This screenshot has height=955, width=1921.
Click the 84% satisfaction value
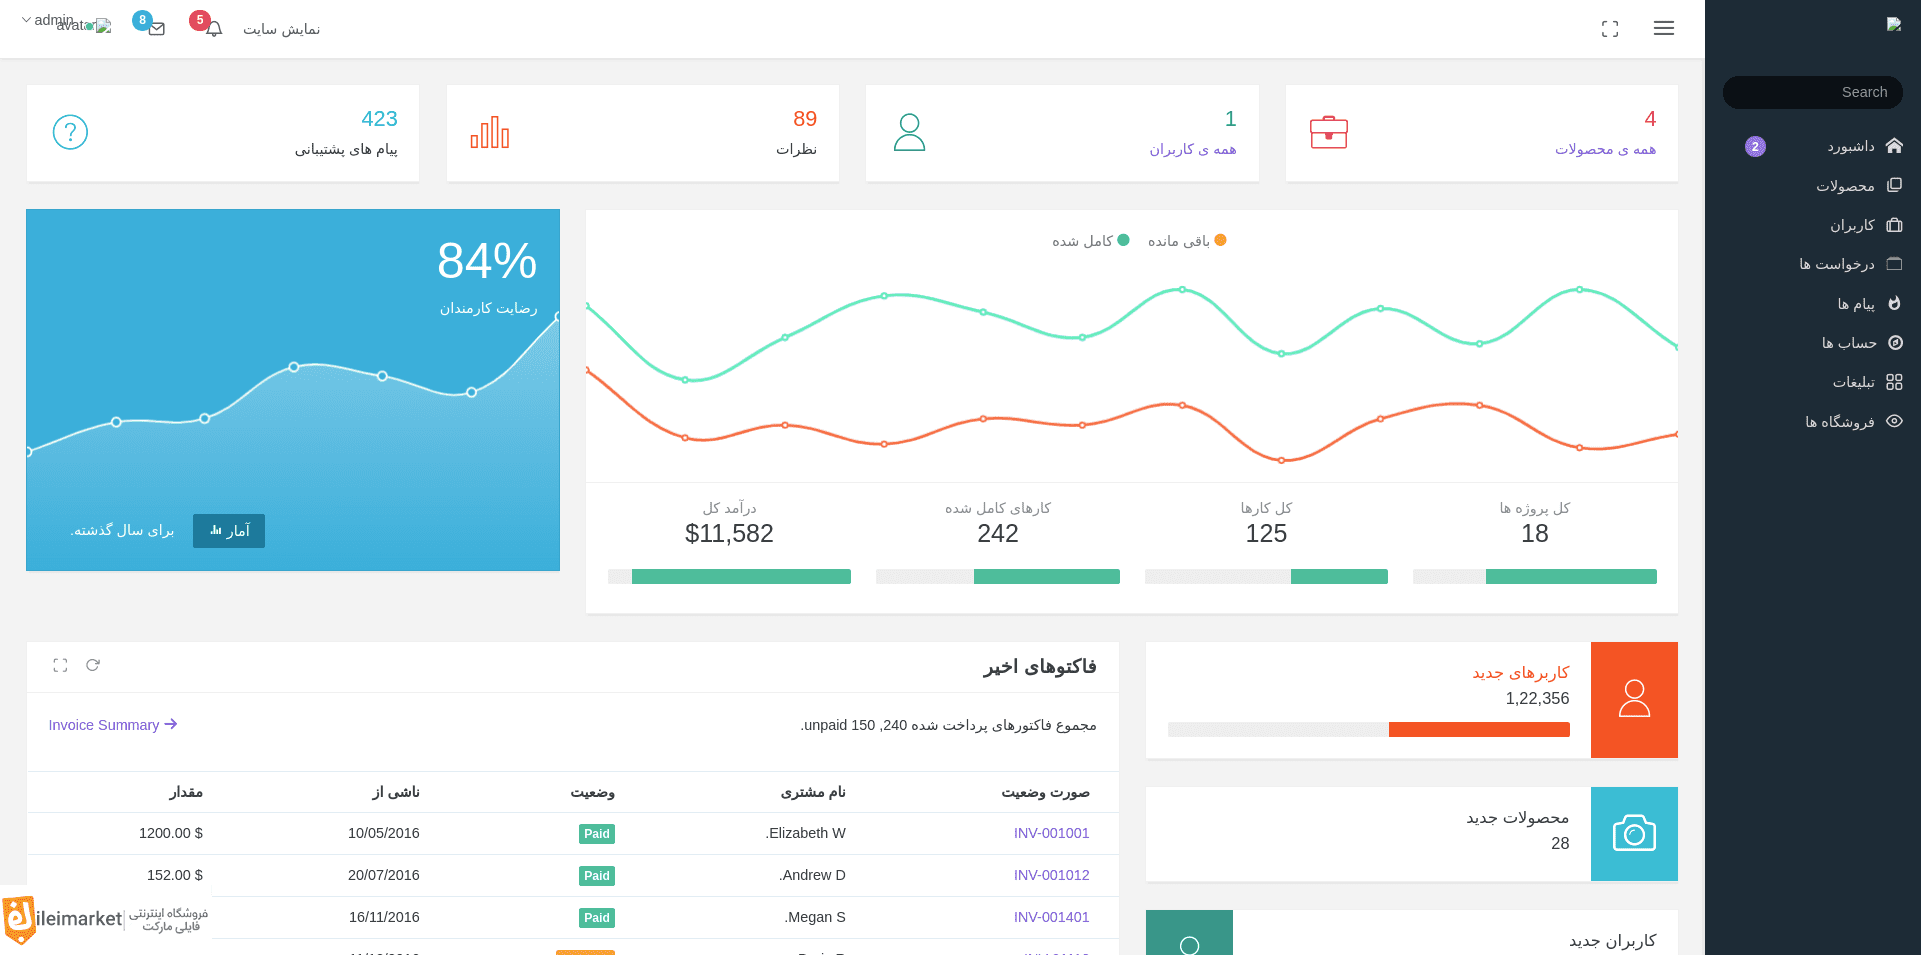[487, 261]
